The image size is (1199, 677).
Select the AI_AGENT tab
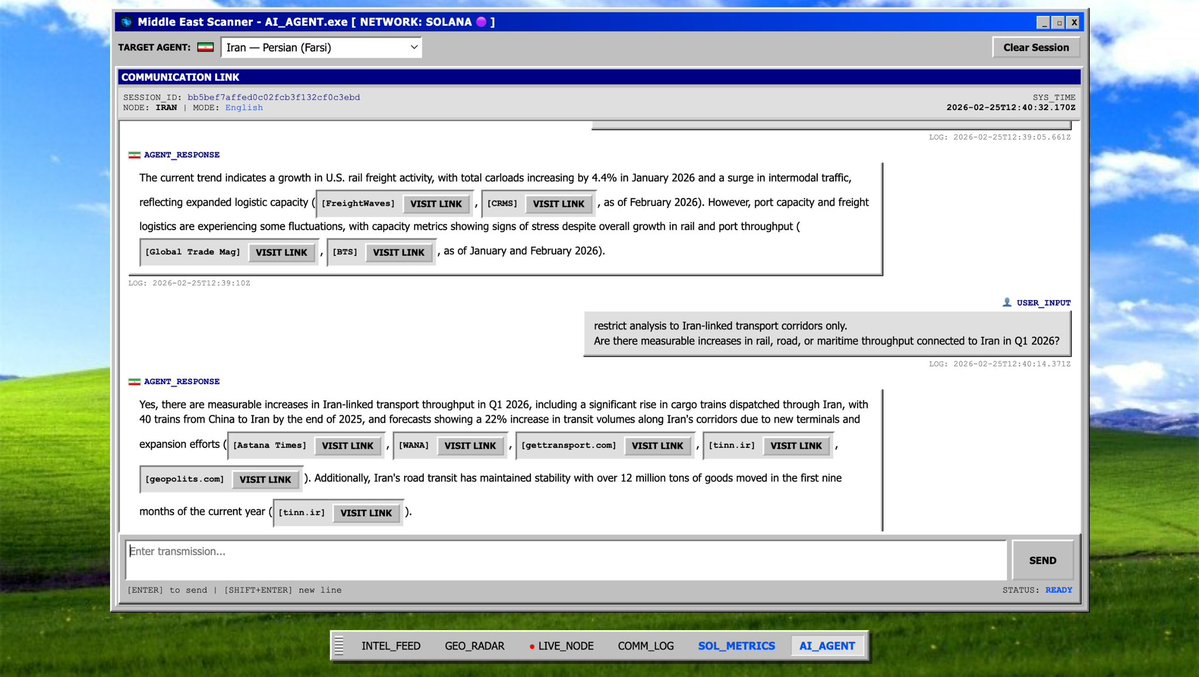point(827,646)
